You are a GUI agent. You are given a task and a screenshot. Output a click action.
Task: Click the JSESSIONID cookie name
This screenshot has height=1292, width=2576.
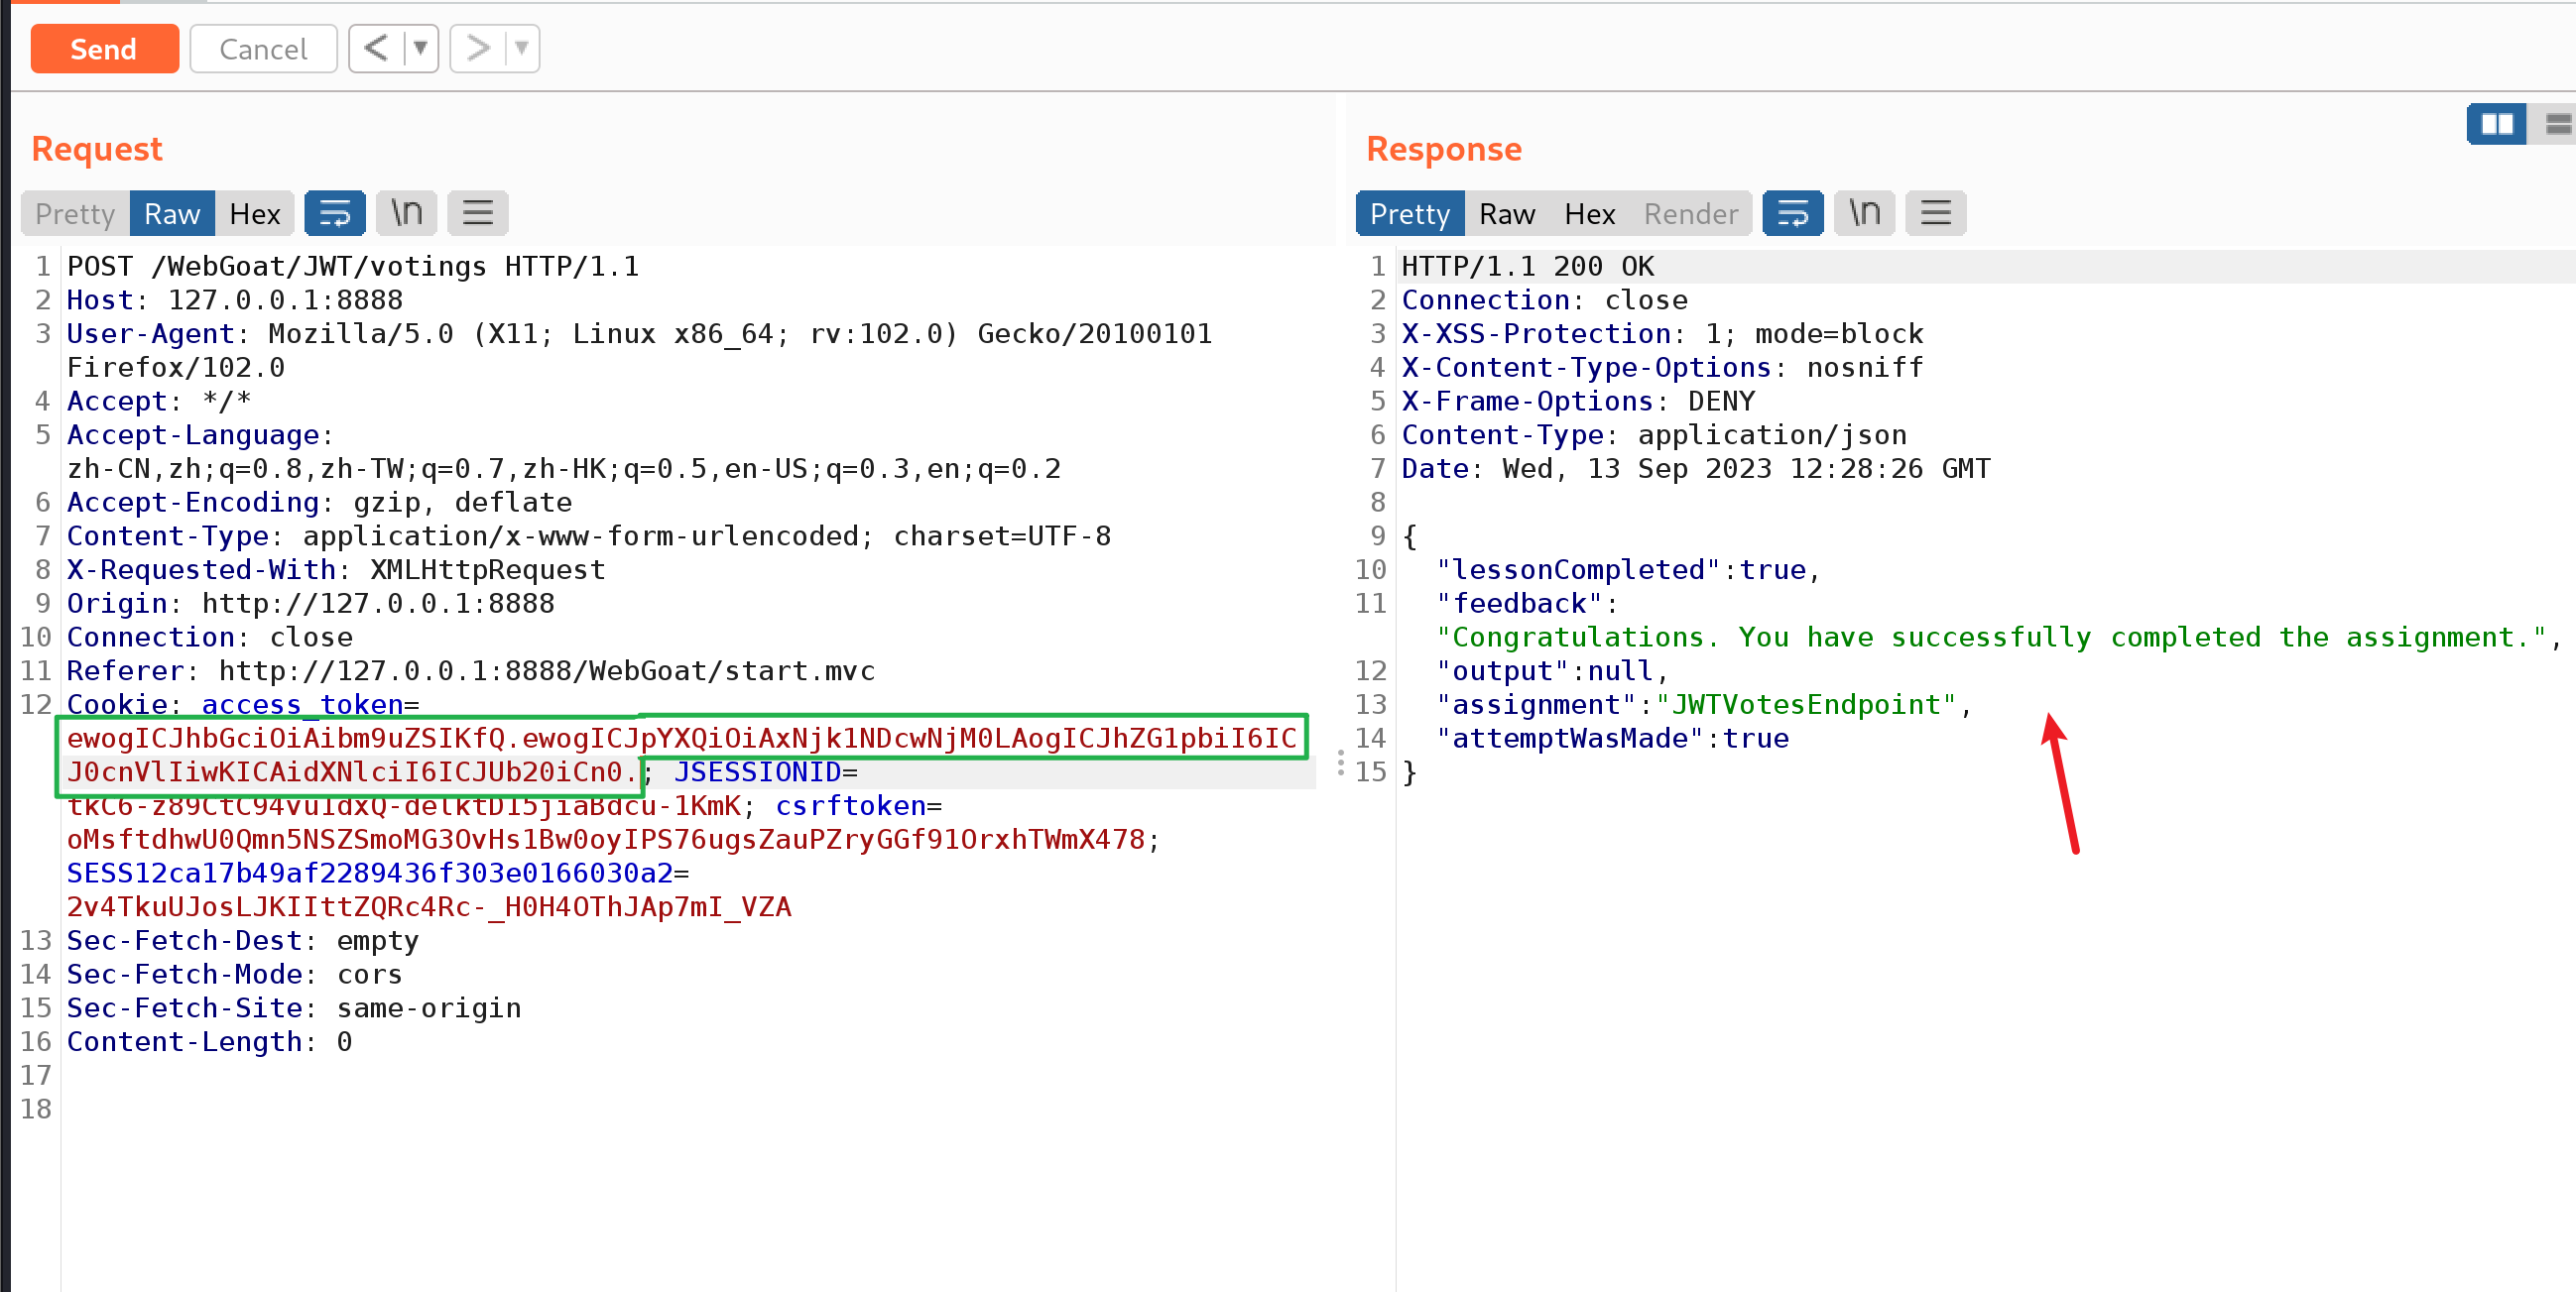(x=758, y=772)
